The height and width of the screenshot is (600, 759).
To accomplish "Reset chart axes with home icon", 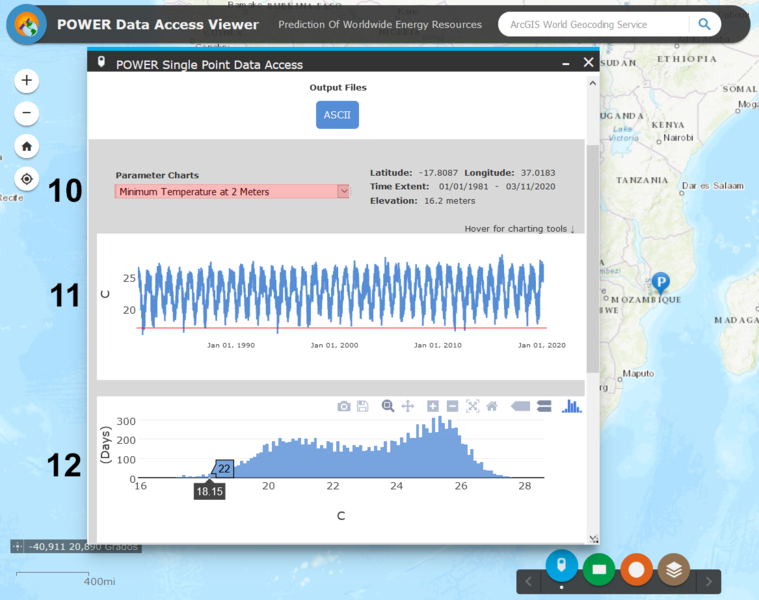I will (x=492, y=406).
